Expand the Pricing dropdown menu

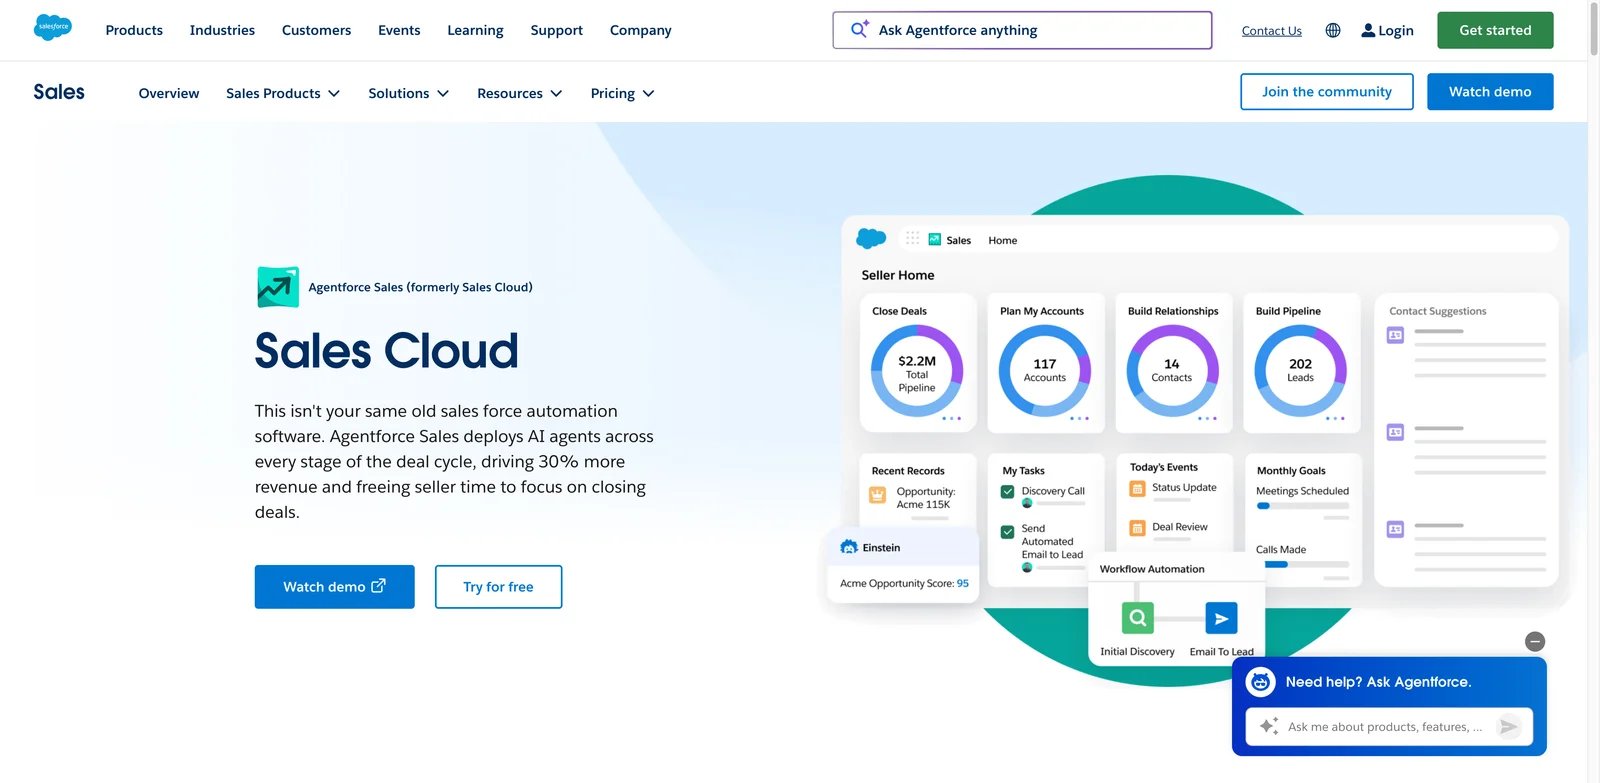[622, 93]
